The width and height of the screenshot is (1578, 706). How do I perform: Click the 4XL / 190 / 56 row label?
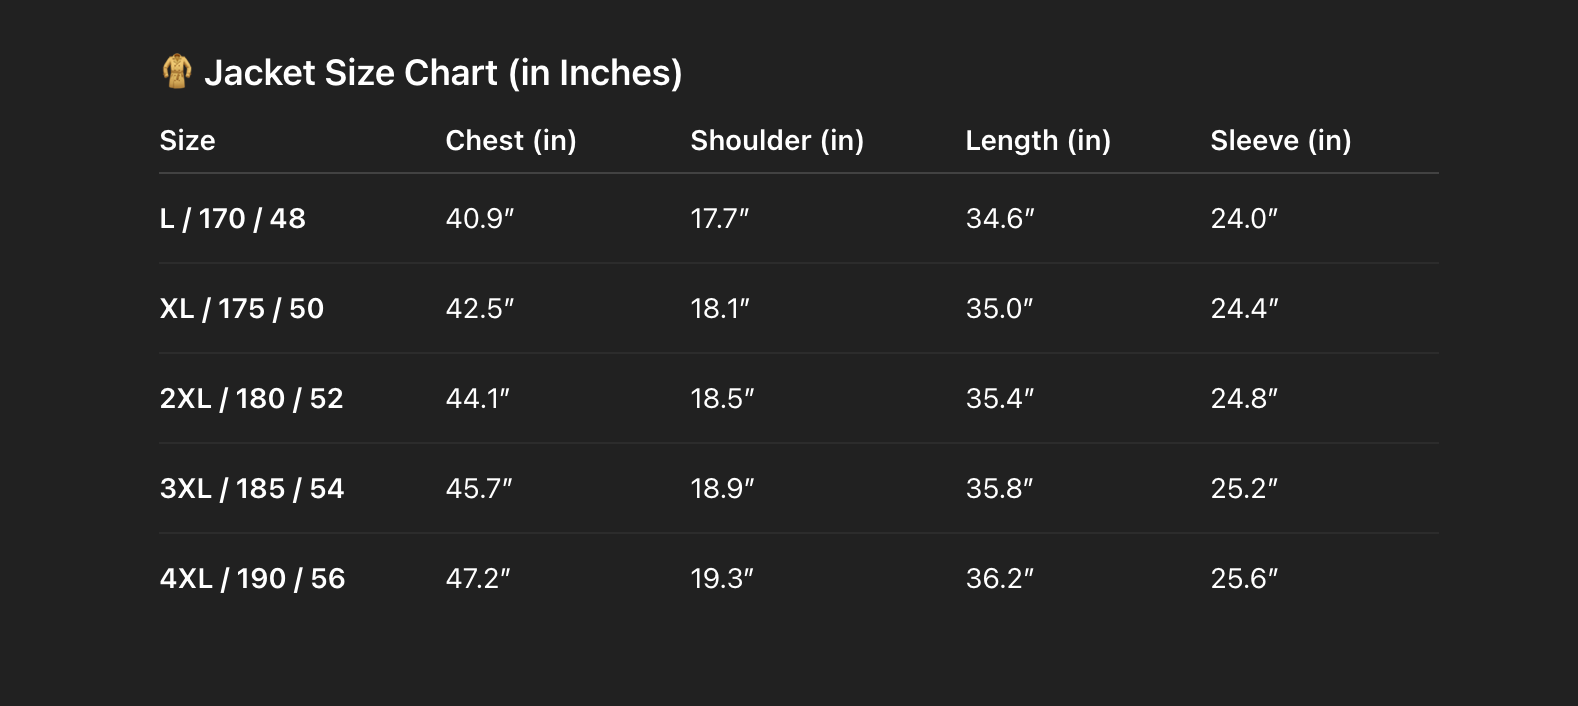[x=252, y=578]
